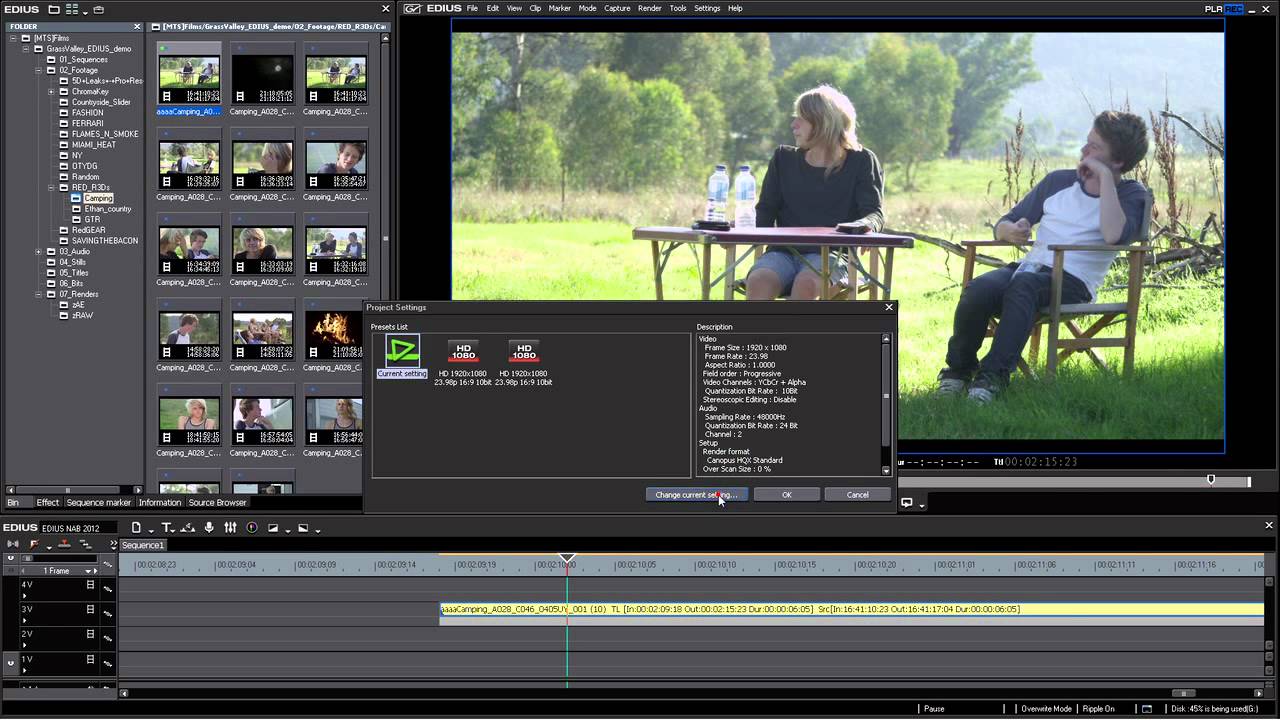Select the yellow aaaaCamping clip on track 3V
Screen dimensions: 1280x720
852,609
